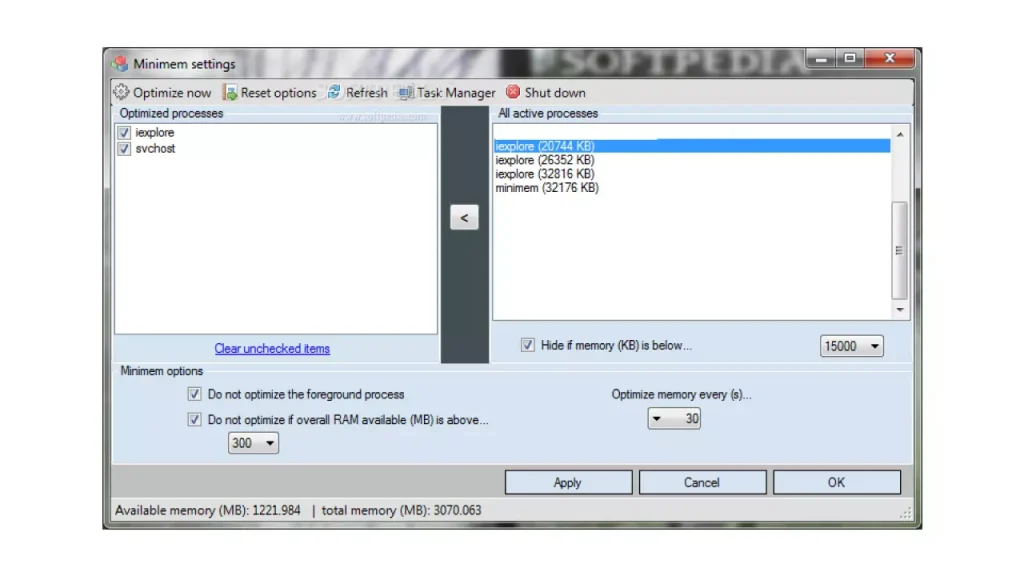Click the process list scroll up arrow
1024x576 pixels.
900,134
